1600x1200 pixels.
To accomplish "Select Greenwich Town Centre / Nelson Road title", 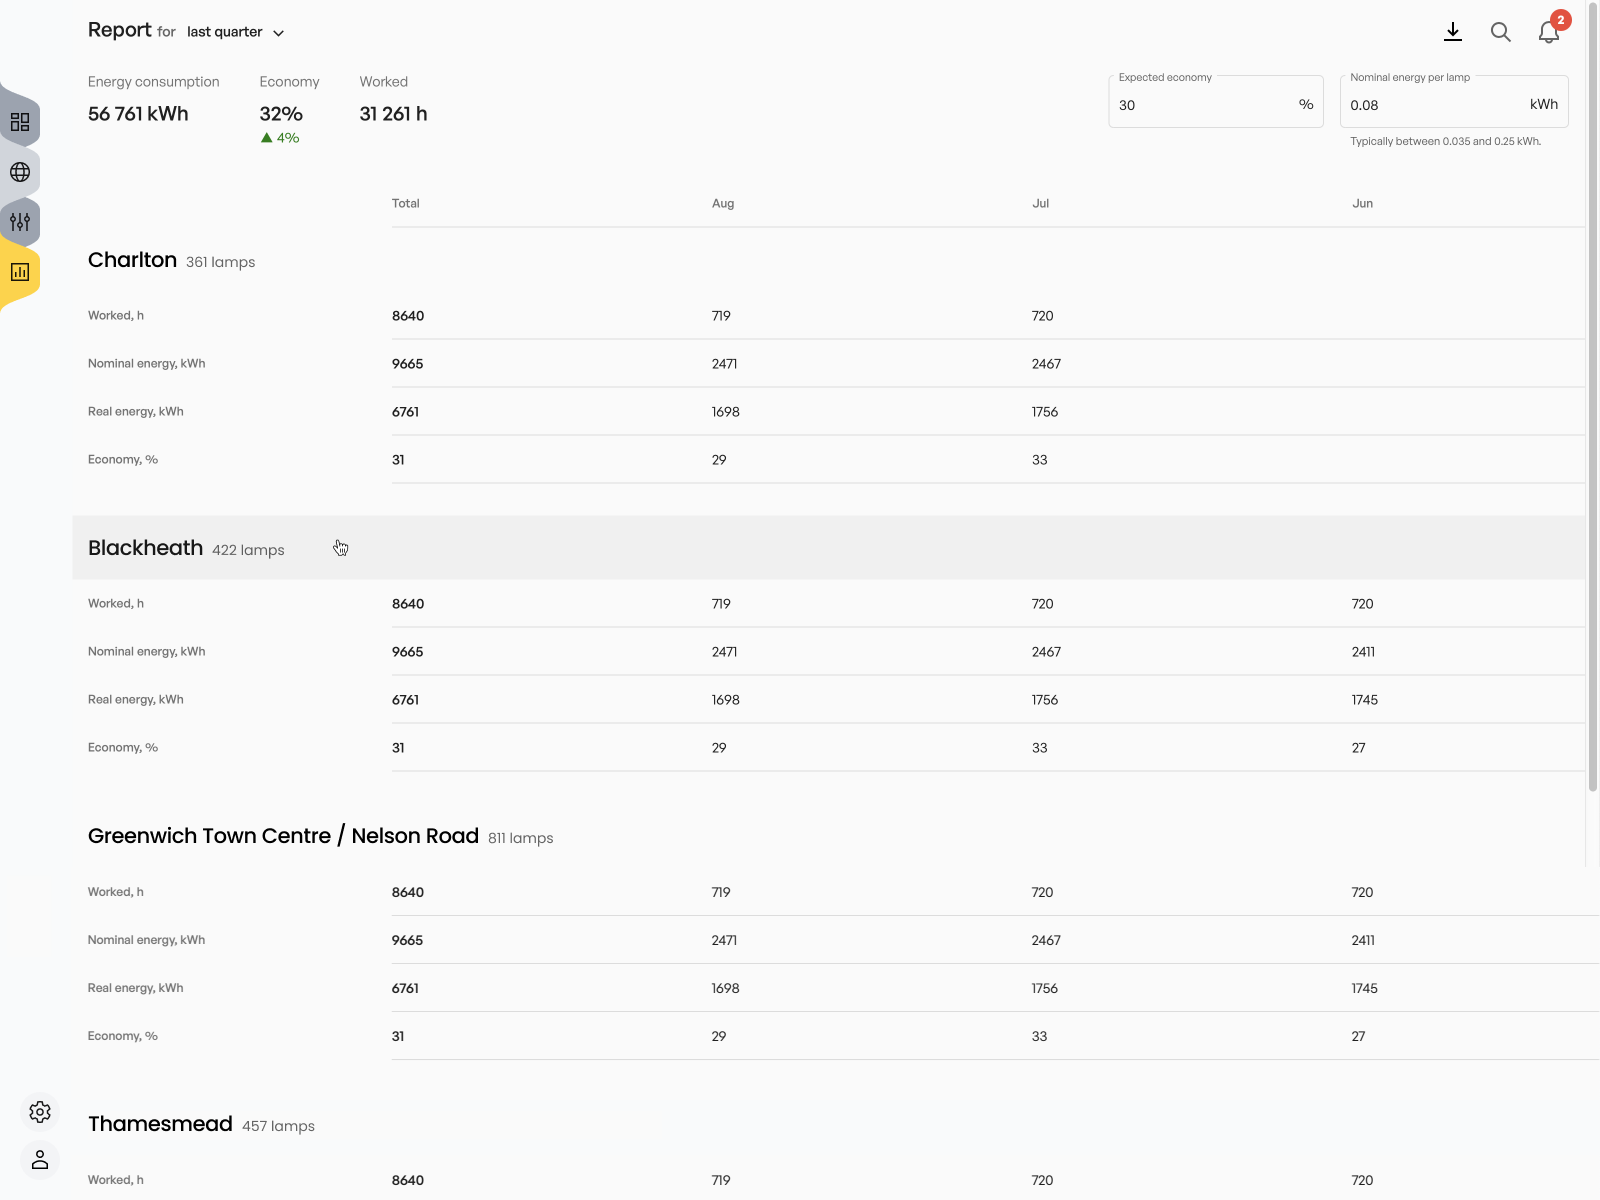I will [283, 835].
